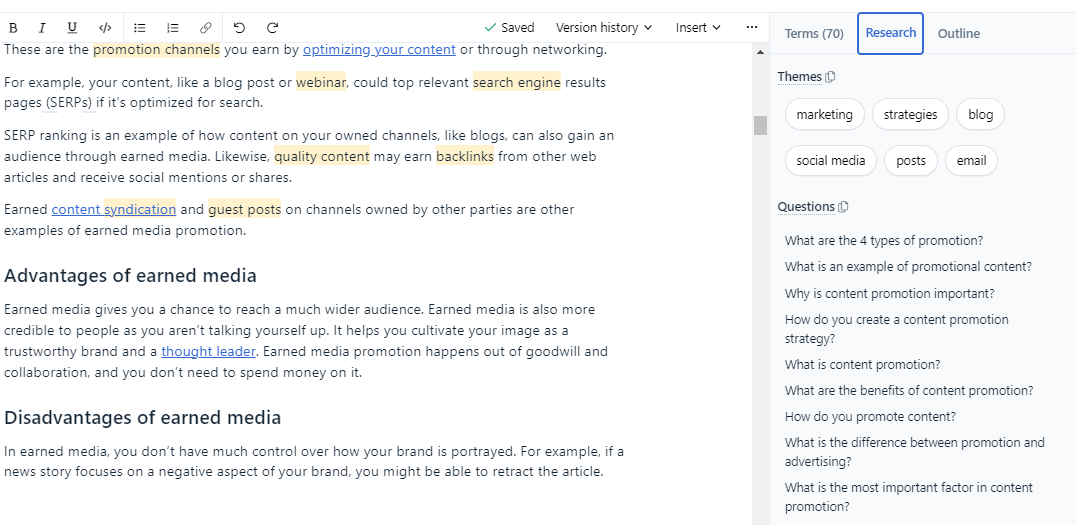Click How do you create a content promotion strategy?
Image resolution: width=1076 pixels, height=525 pixels.
point(896,329)
